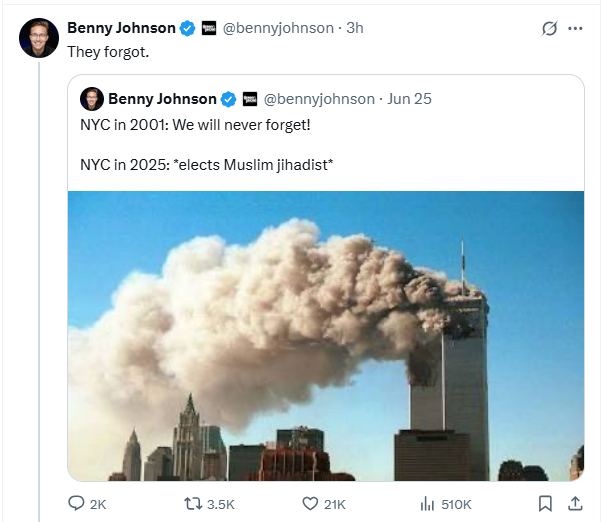
Task: Open the three-dot more options menu
Action: [x=575, y=28]
